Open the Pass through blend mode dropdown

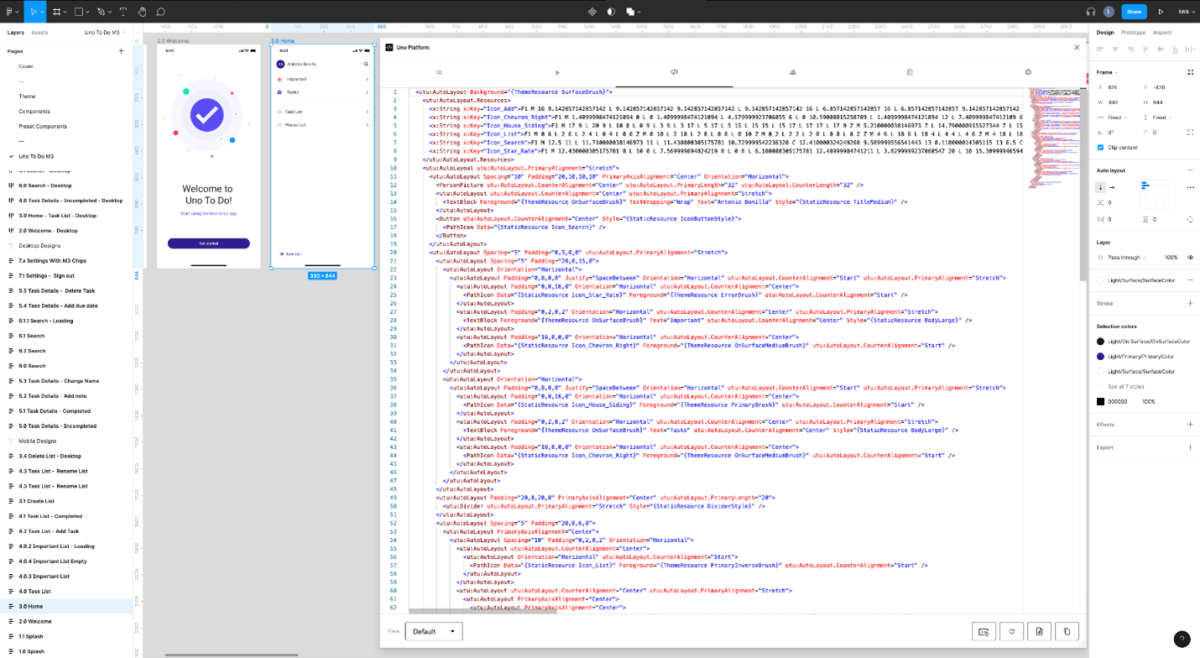tap(1124, 257)
